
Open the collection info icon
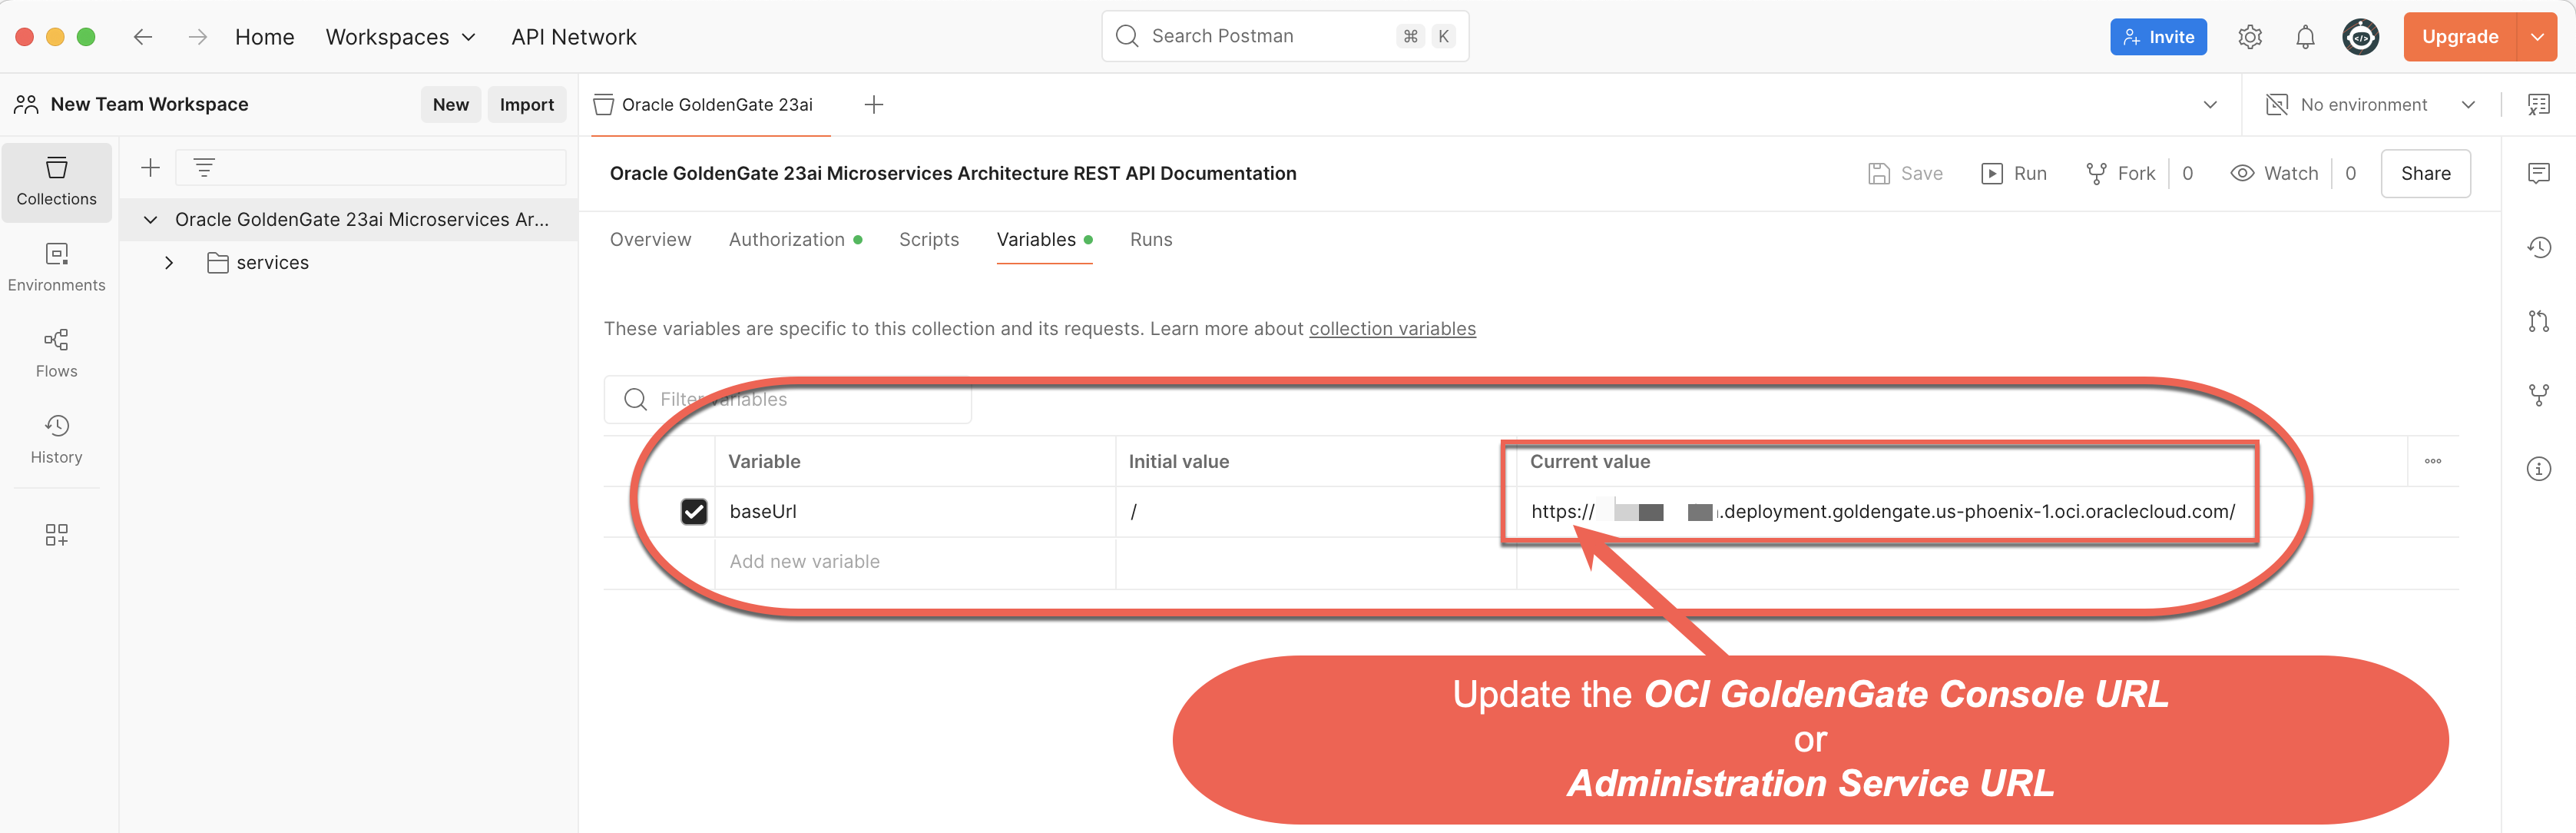[x=2538, y=468]
